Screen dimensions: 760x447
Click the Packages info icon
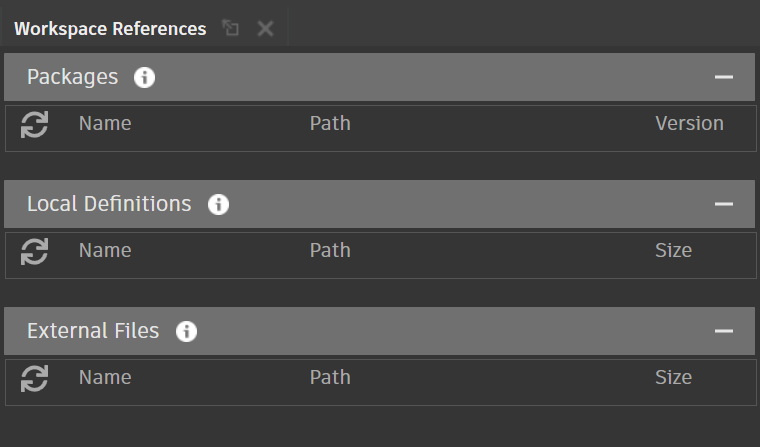click(x=145, y=77)
